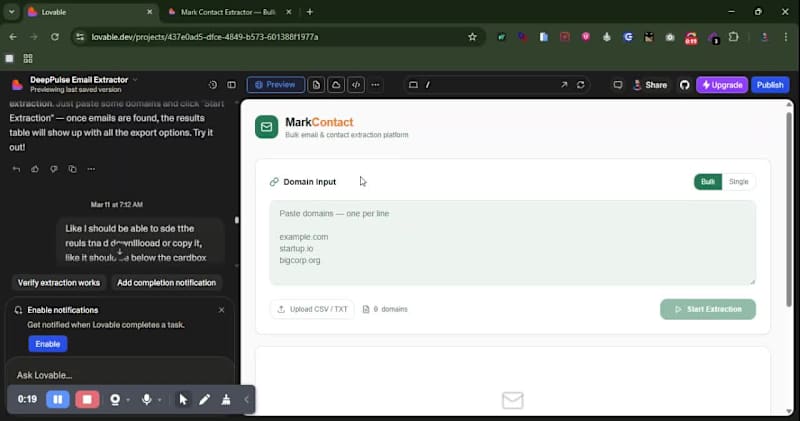Viewport: 800px width, 421px height.
Task: Open the comments icon beside Share
Action: tap(618, 85)
